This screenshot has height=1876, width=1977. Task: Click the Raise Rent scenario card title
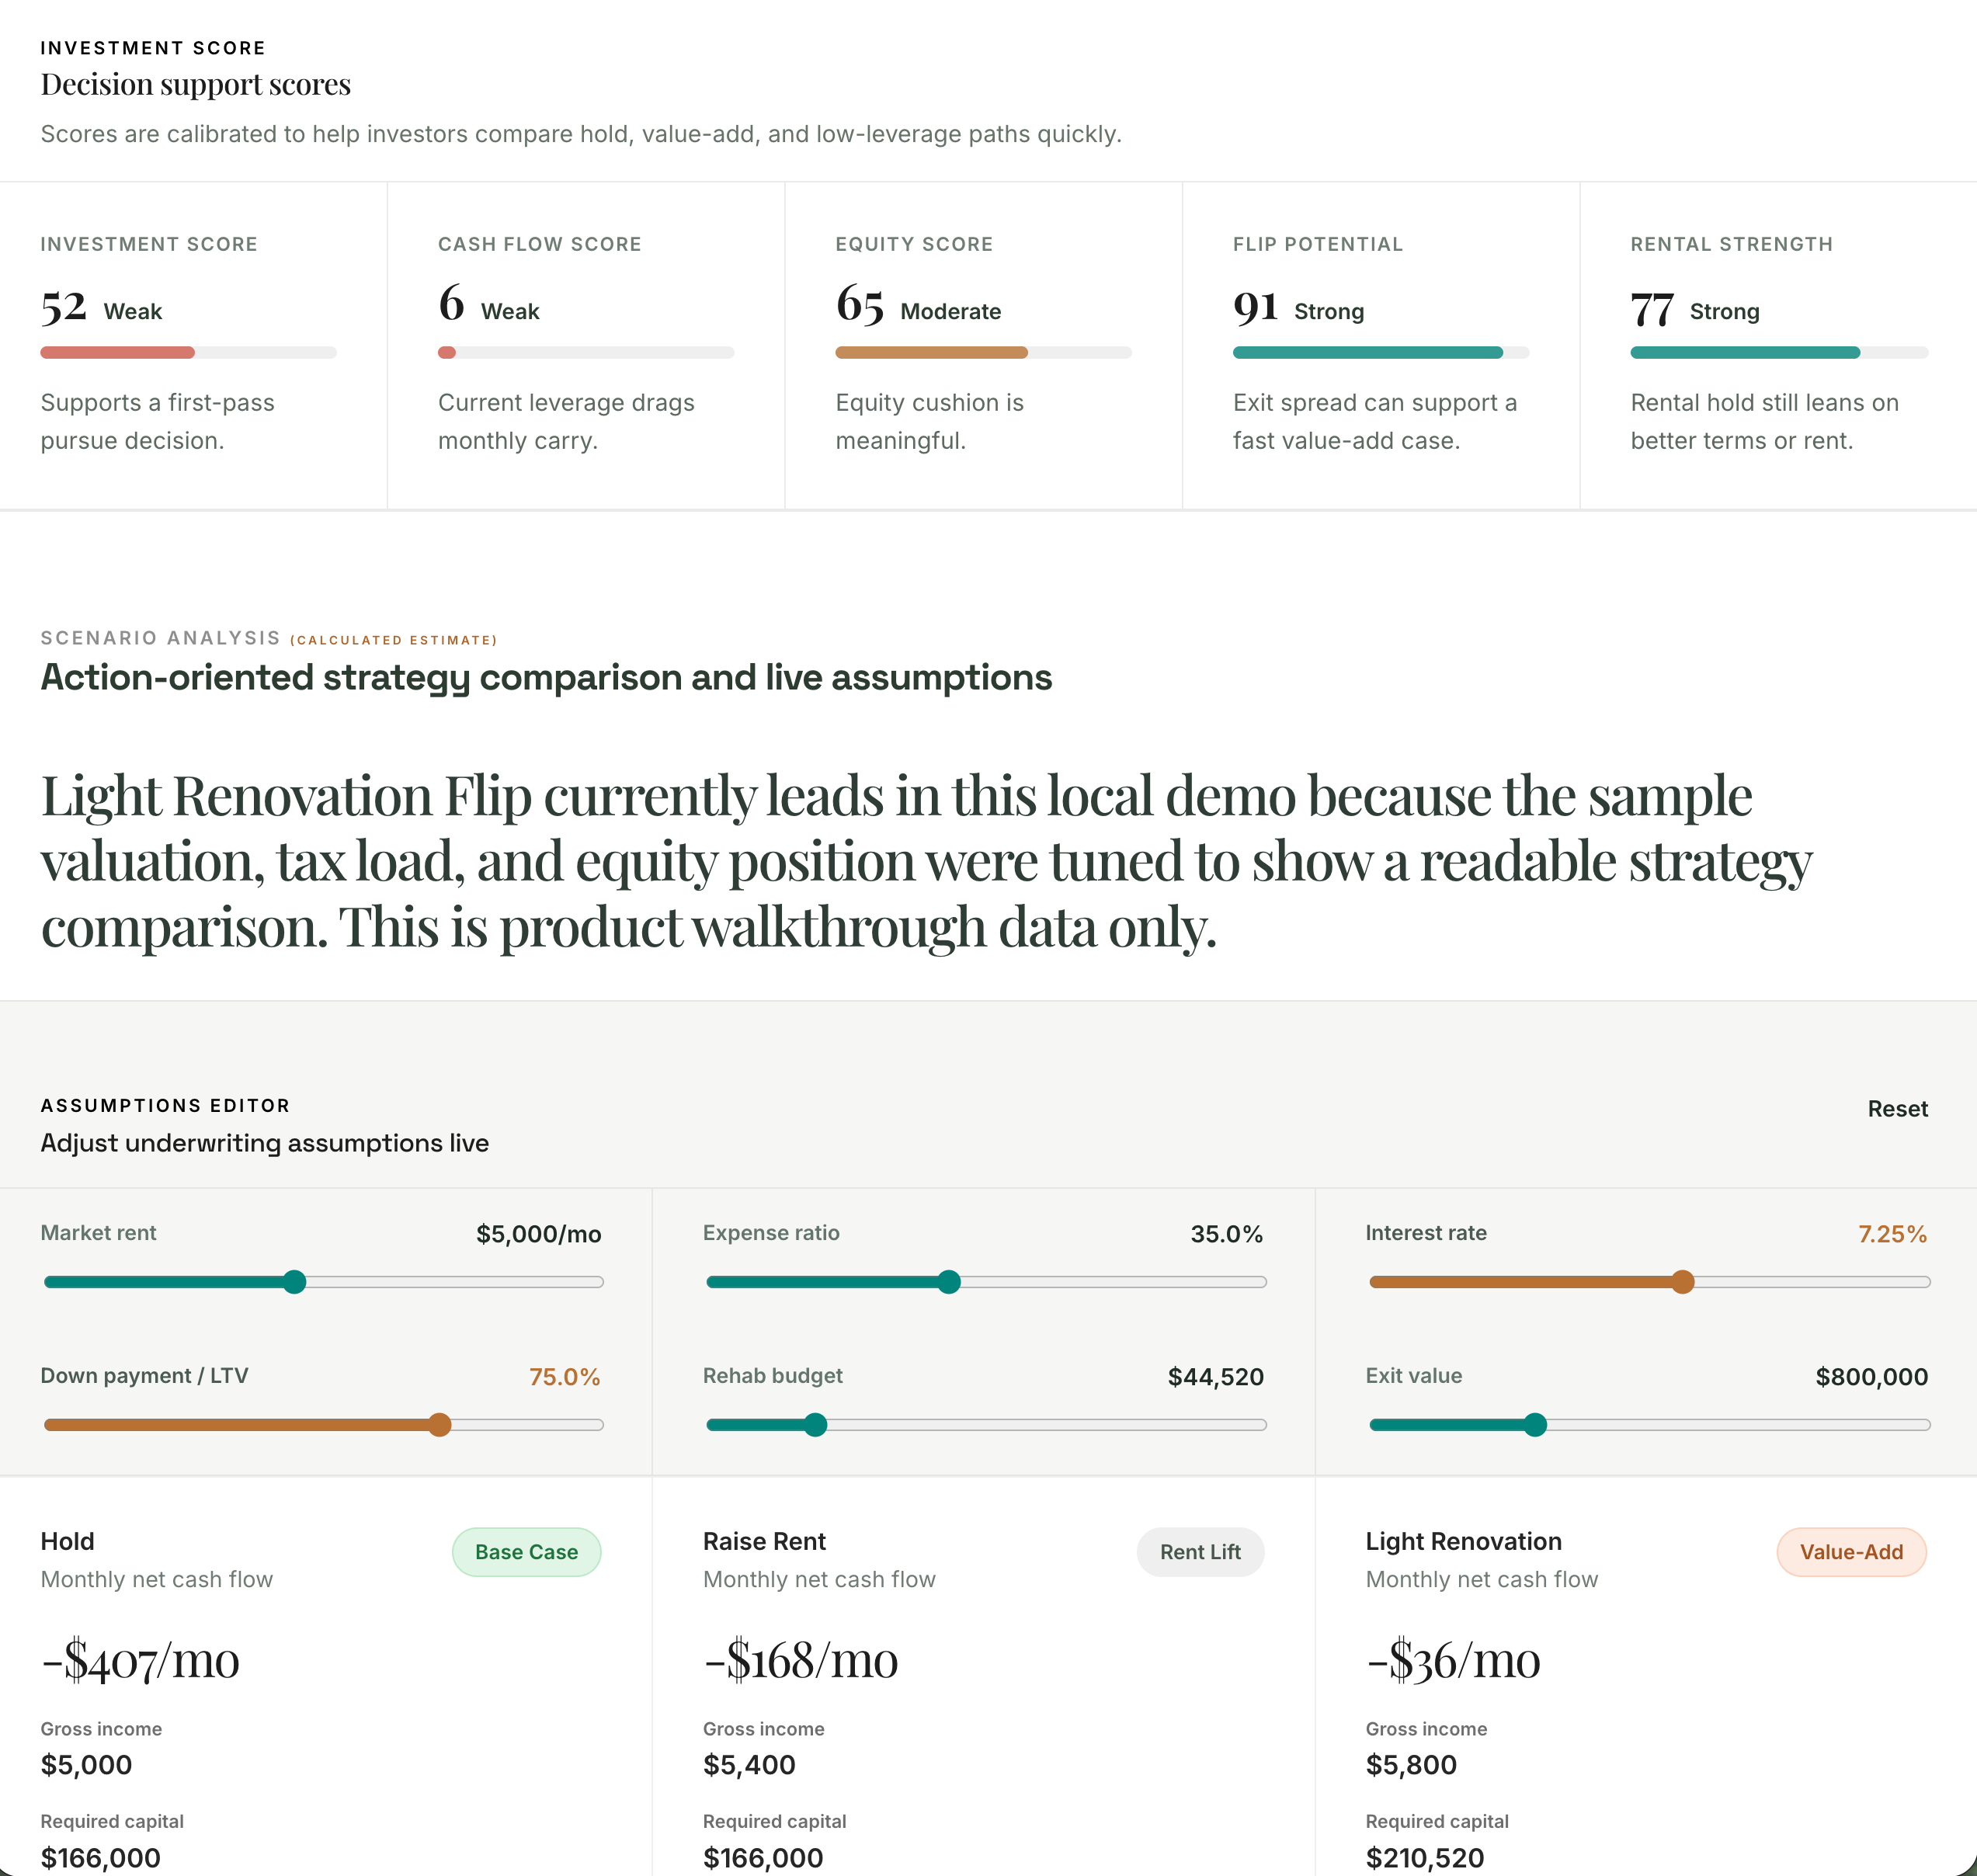[764, 1541]
